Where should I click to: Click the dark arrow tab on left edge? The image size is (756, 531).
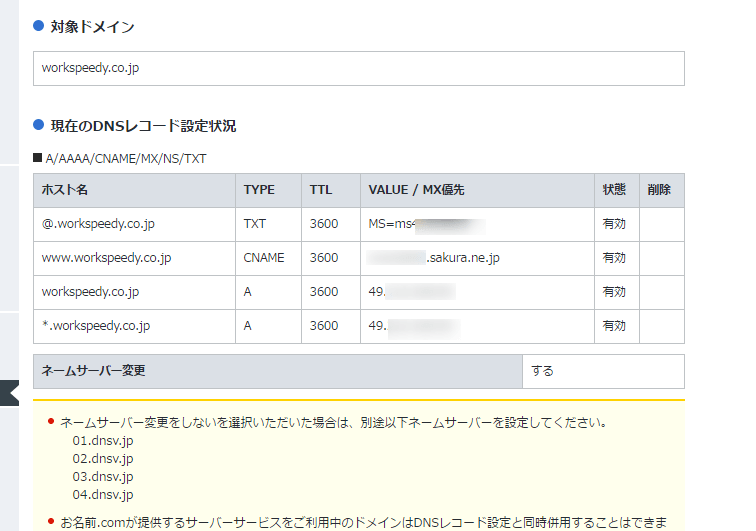(9, 392)
